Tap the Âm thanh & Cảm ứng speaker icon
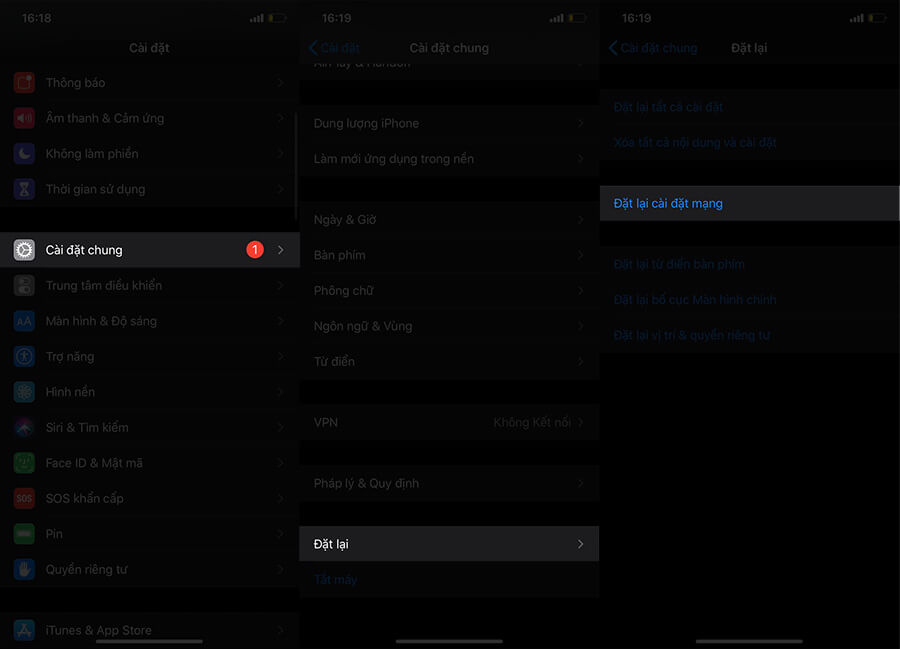The image size is (900, 649). (x=24, y=118)
